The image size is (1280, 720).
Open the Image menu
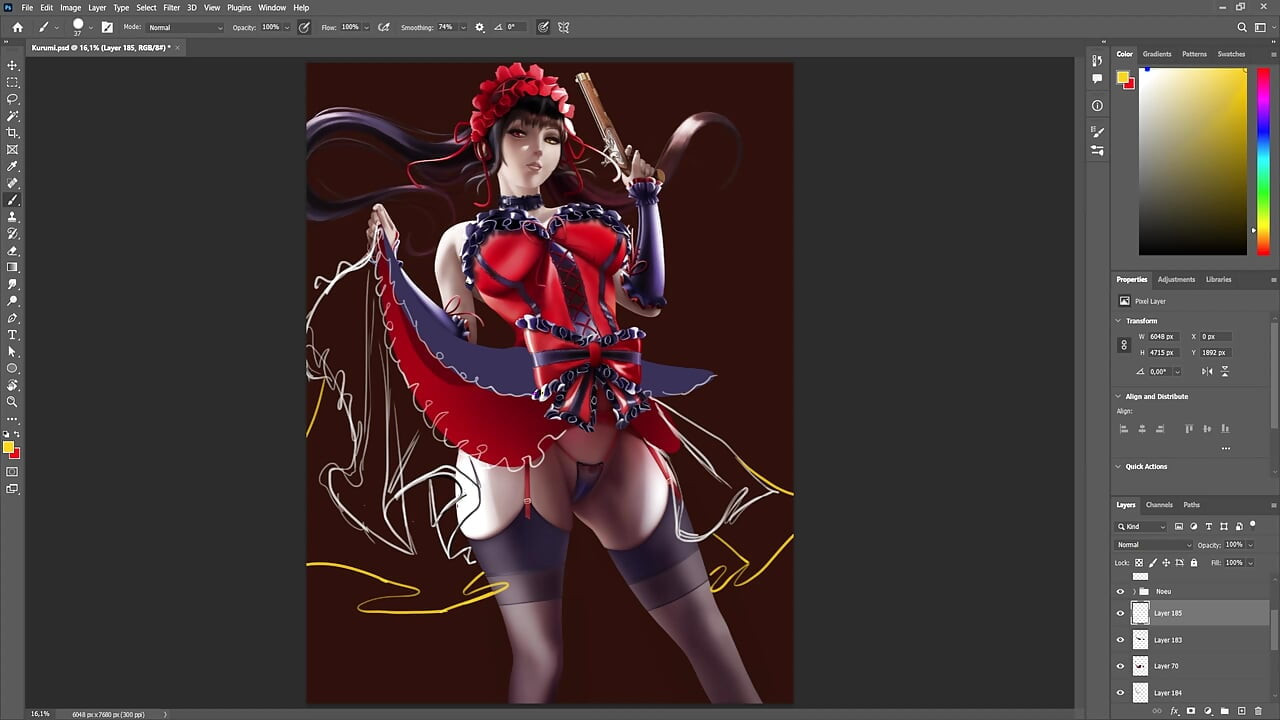(x=70, y=7)
